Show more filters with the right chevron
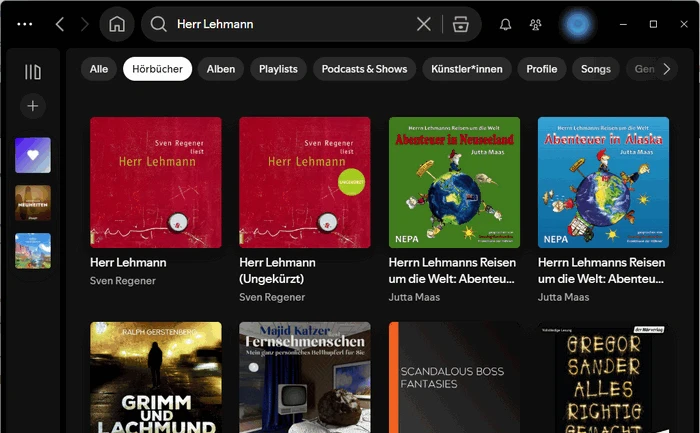 click(x=667, y=69)
